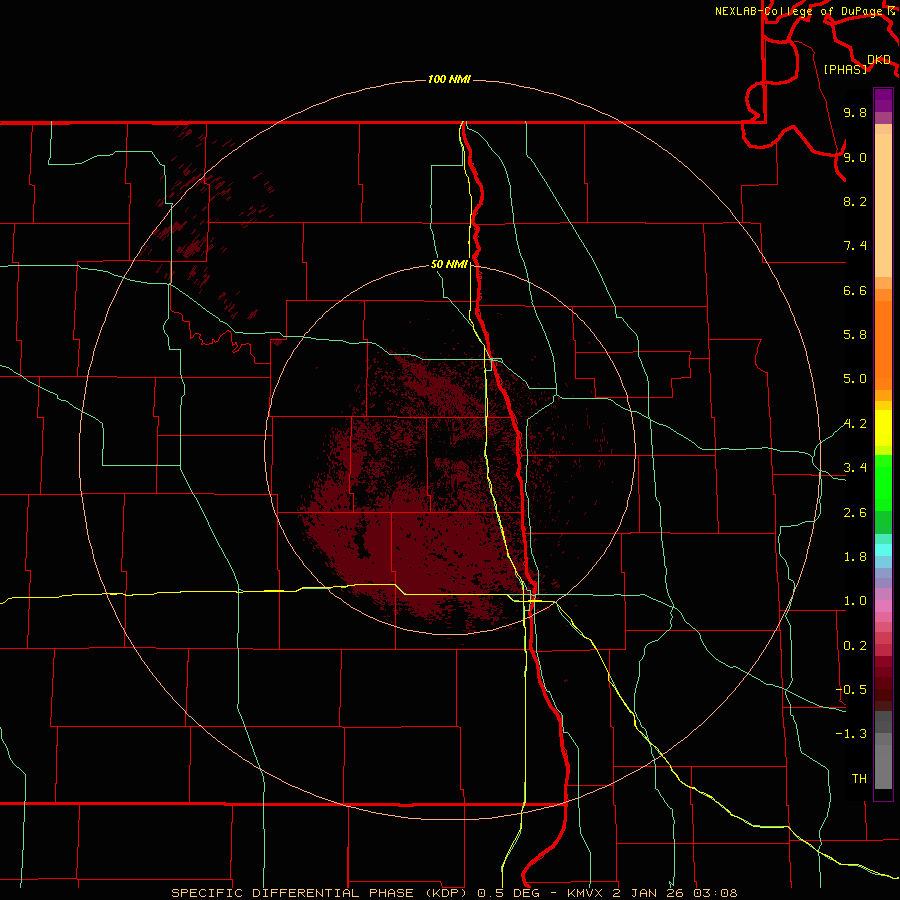900x900 pixels.
Task: Click the 2 JAN 26 03:08 timestamp
Action: pos(675,893)
